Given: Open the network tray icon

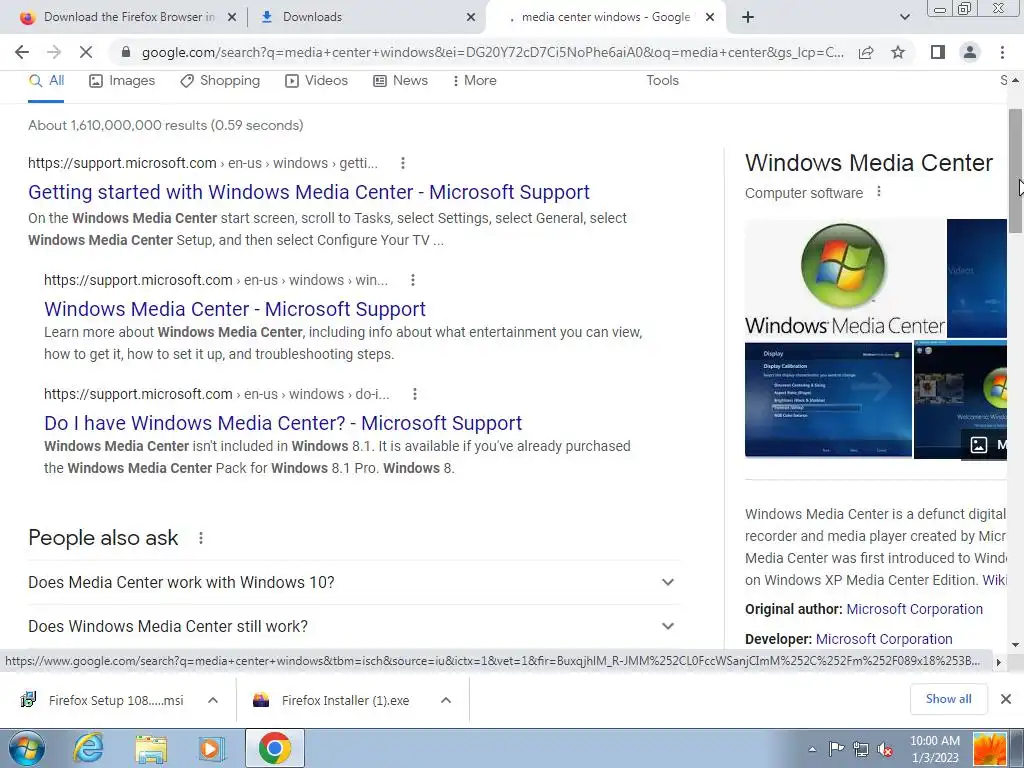Looking at the screenshot, I should coord(861,749).
